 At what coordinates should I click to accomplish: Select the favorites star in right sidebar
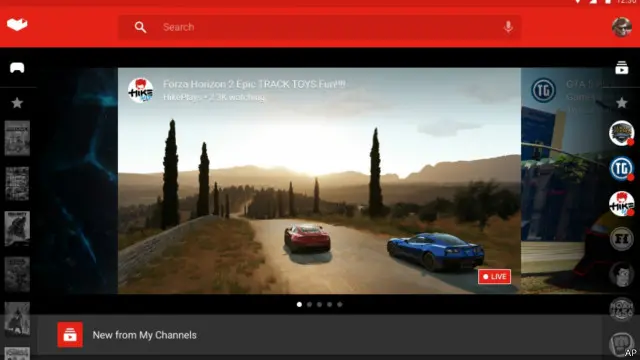click(622, 103)
